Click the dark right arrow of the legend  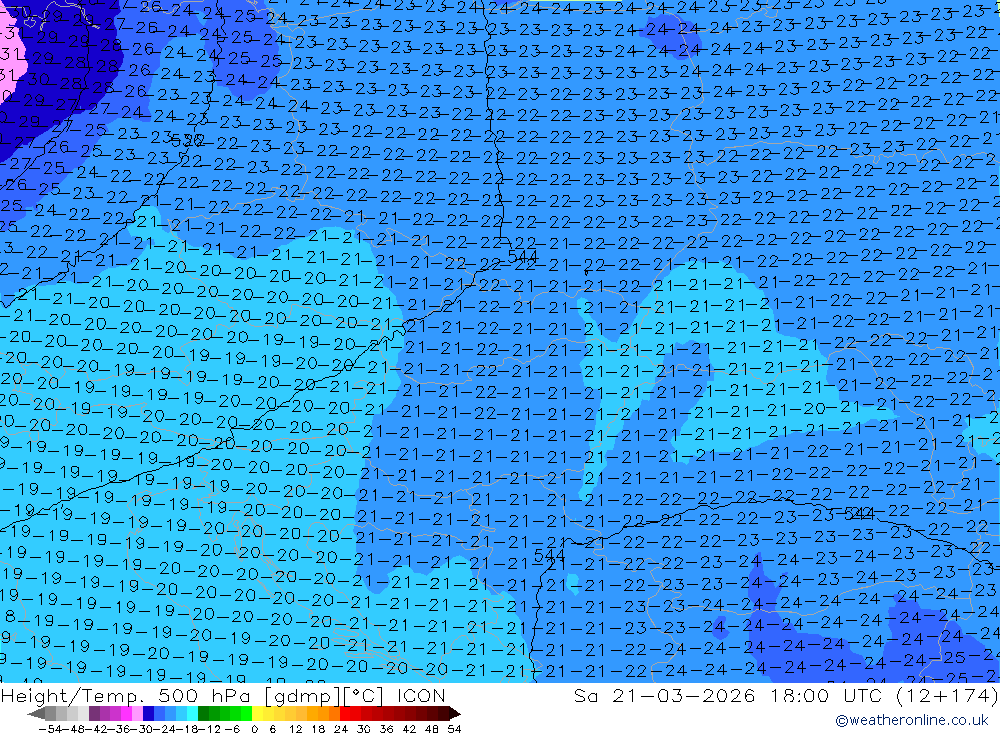point(455,714)
